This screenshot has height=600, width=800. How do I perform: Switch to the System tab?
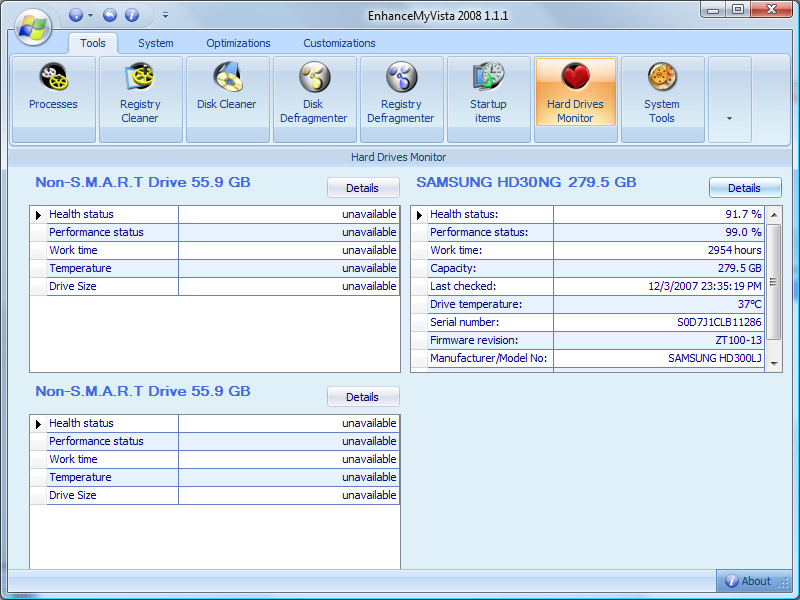coord(156,43)
